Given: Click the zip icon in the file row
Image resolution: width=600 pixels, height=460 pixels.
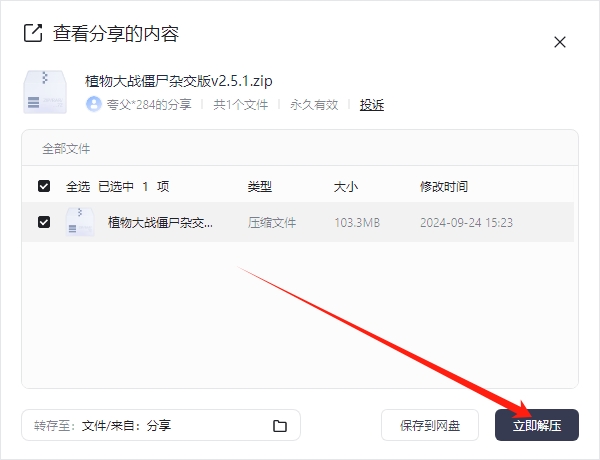Looking at the screenshot, I should tap(80, 222).
